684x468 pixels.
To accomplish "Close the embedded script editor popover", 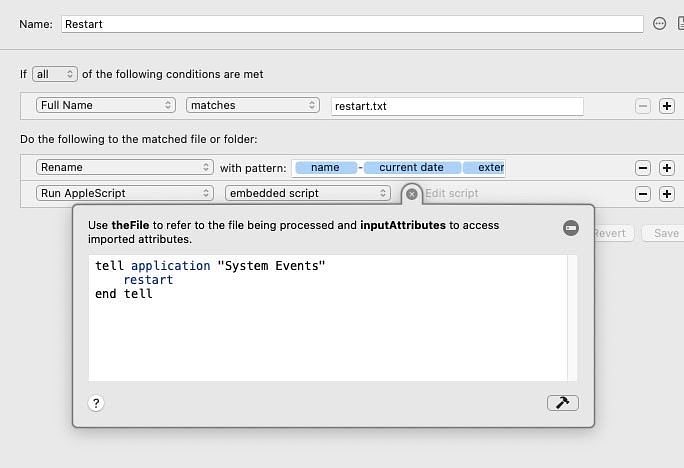I will pyautogui.click(x=411, y=194).
